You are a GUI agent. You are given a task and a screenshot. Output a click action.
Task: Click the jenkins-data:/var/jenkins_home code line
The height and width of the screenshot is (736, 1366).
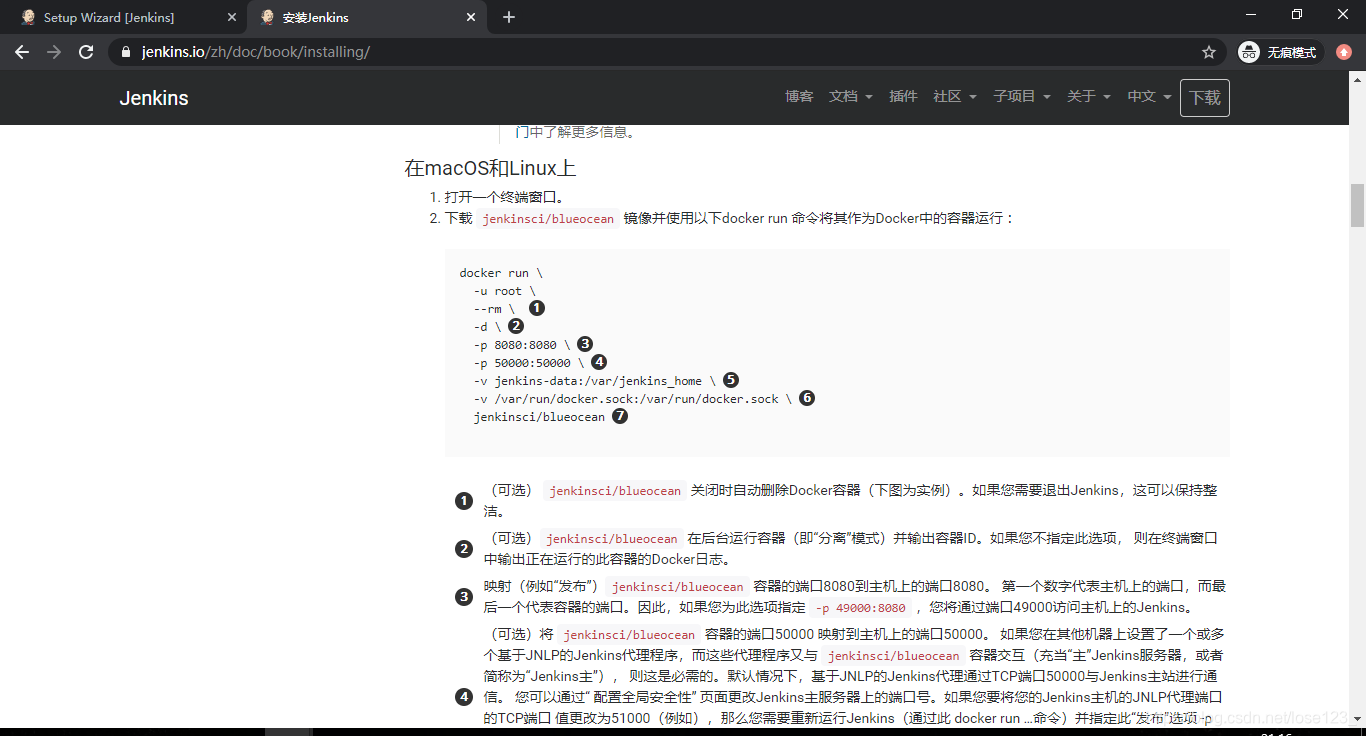pyautogui.click(x=595, y=381)
